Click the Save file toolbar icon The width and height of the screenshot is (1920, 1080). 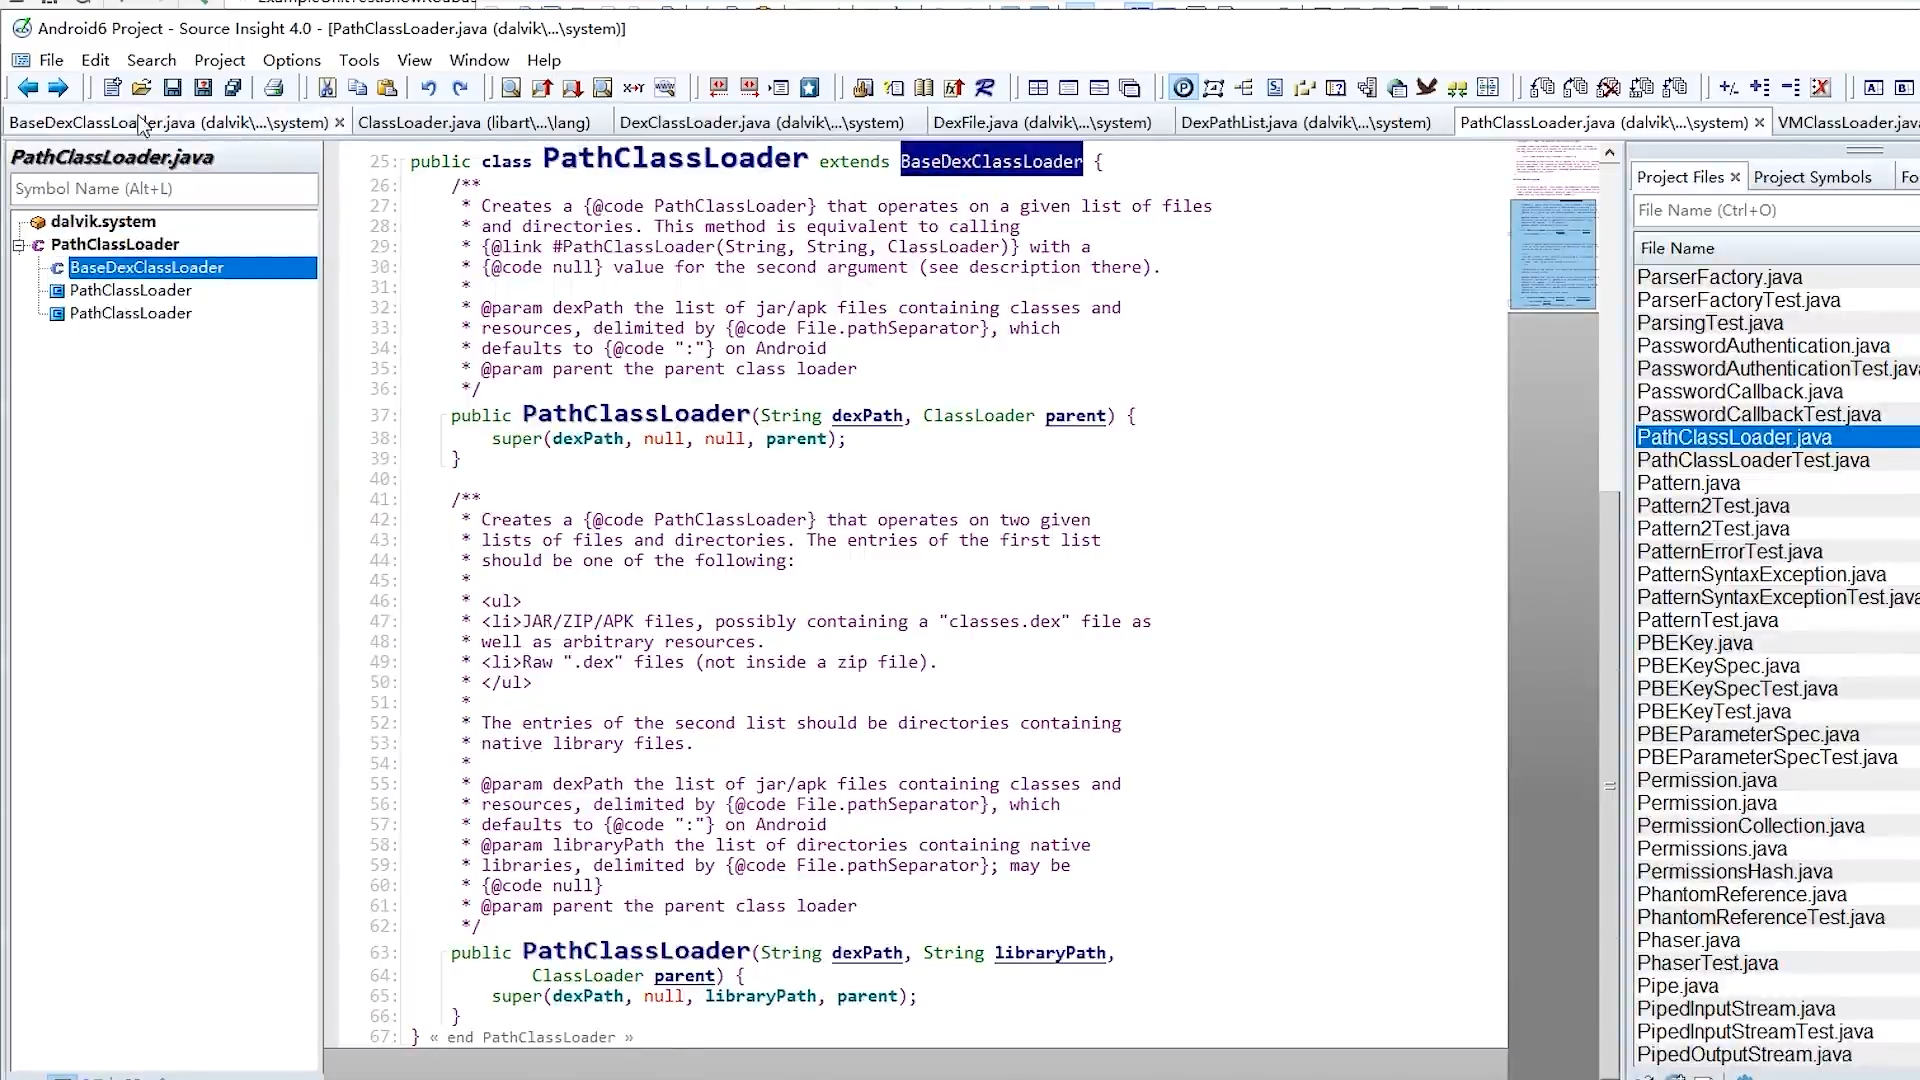pyautogui.click(x=172, y=88)
